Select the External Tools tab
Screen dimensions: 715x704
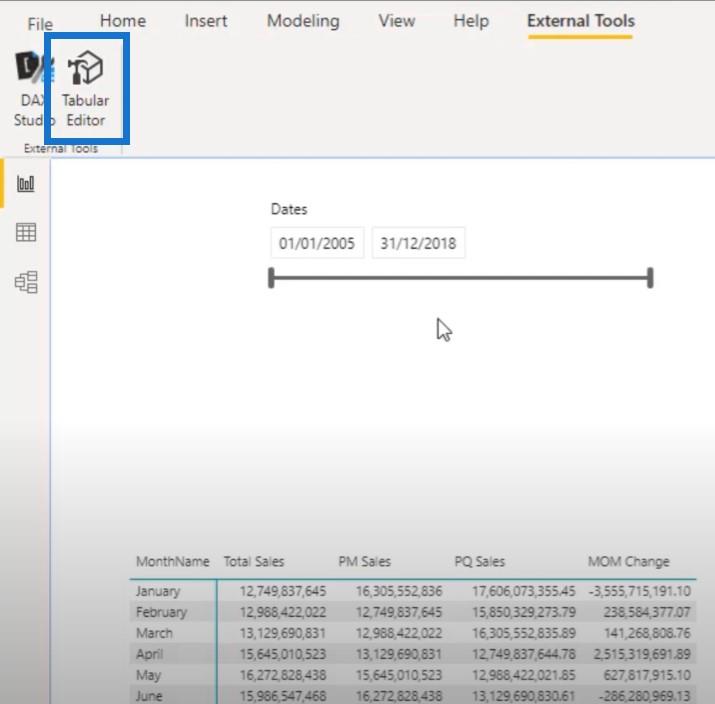[x=580, y=21]
